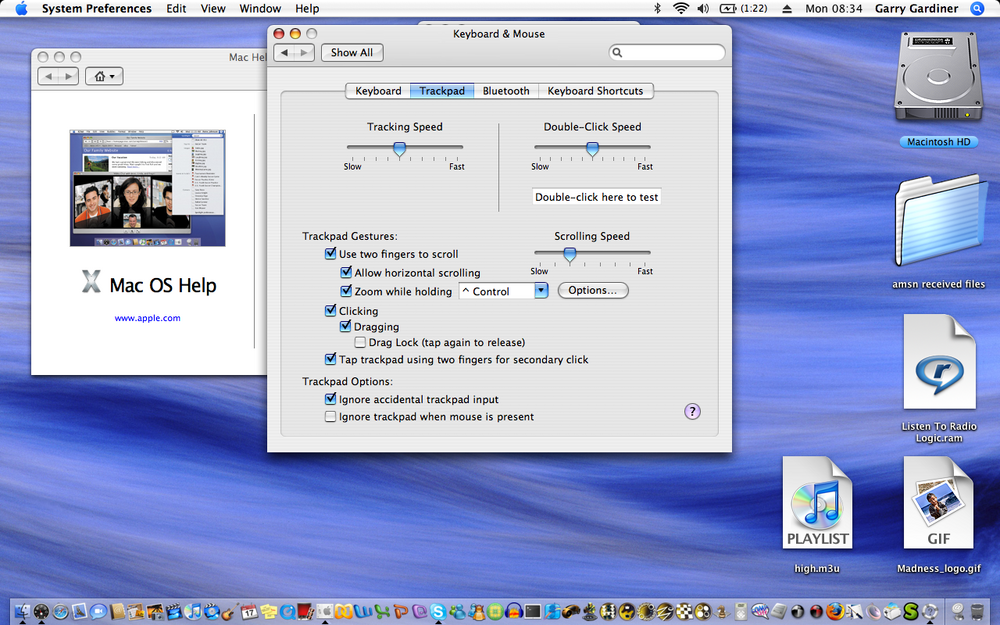The height and width of the screenshot is (625, 1000).
Task: Open QuickTime Player in the Dock
Action: click(287, 612)
